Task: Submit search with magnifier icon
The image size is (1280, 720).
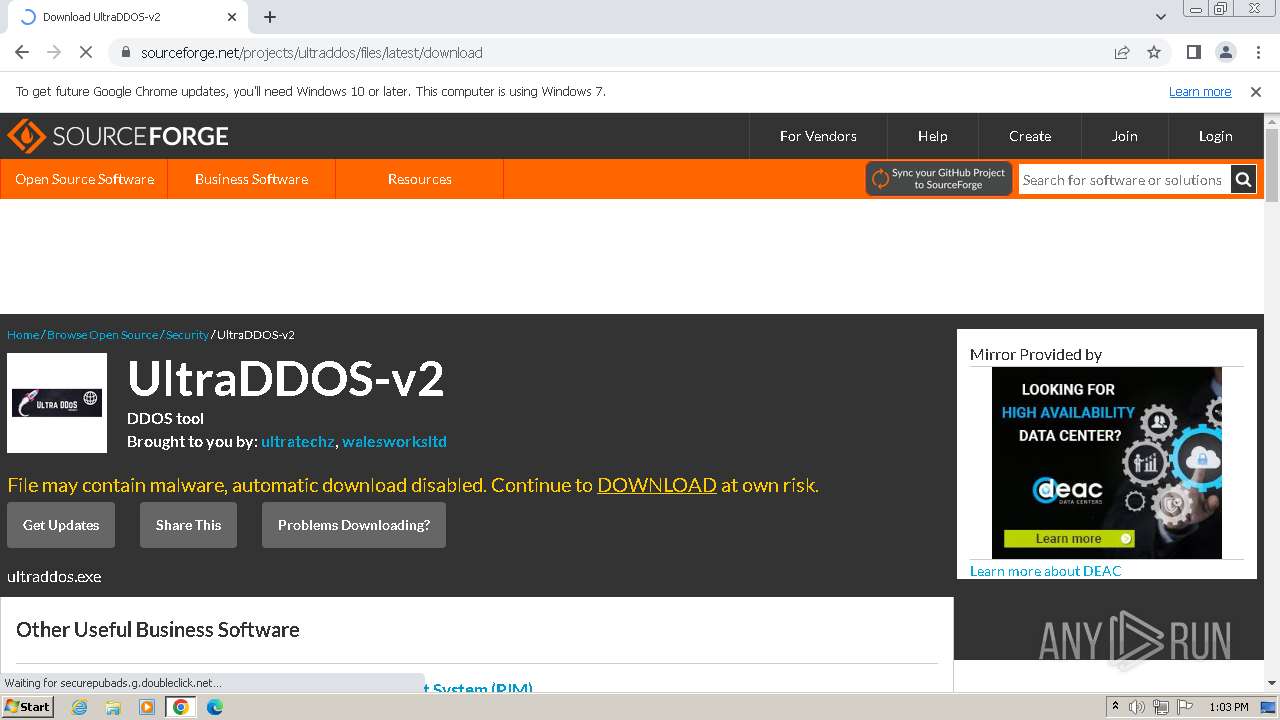Action: [x=1243, y=180]
